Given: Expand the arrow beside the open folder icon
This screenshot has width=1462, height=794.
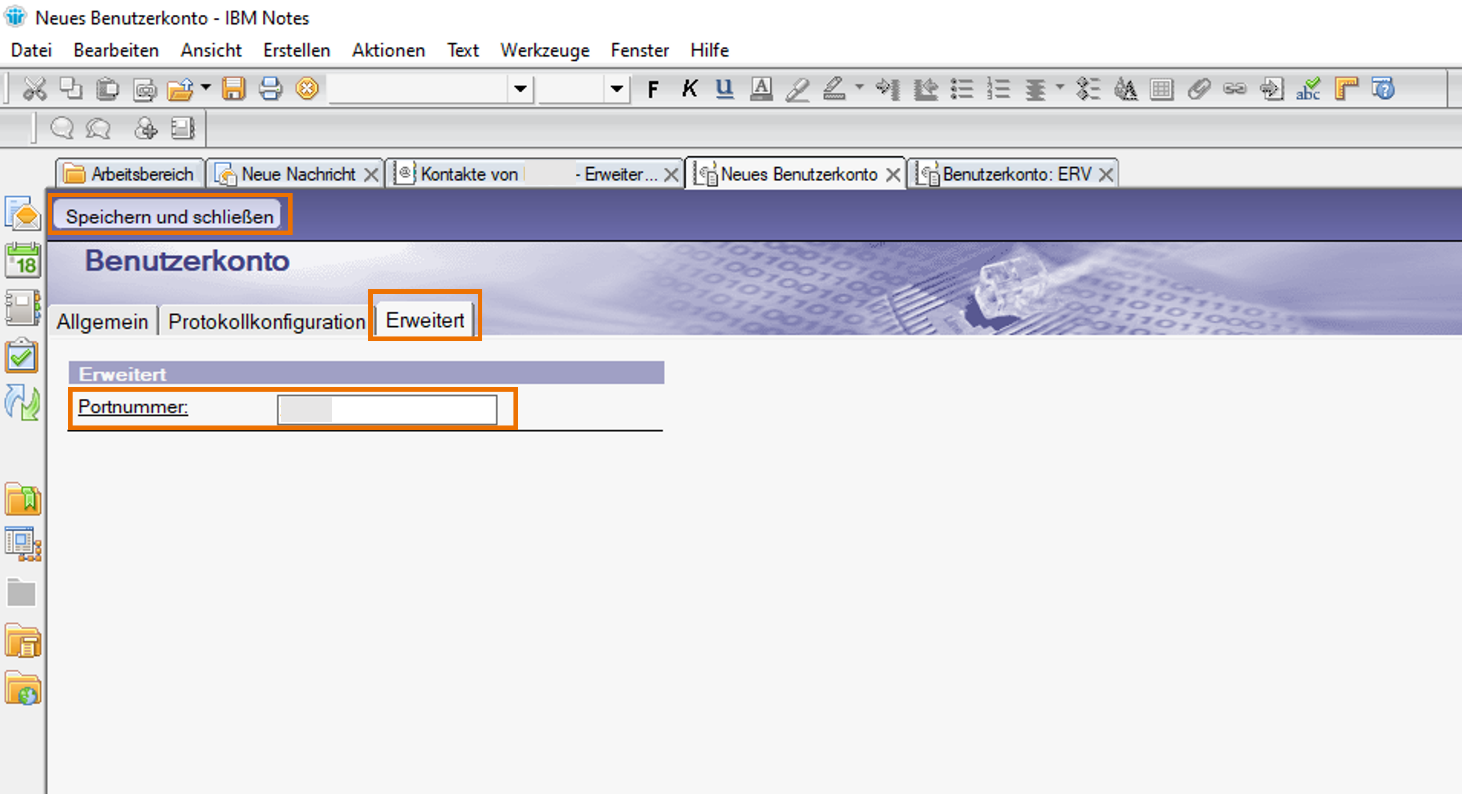Looking at the screenshot, I should (205, 88).
